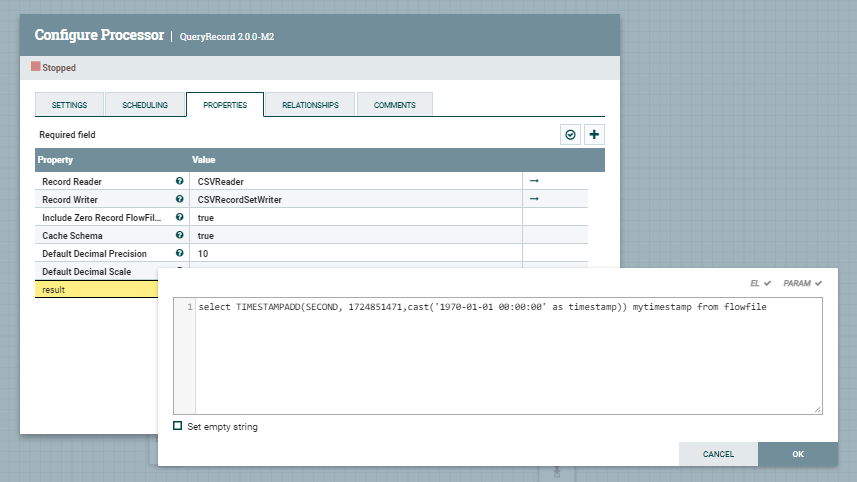This screenshot has height=482, width=857.
Task: Select the CSVReader value cell
Action: (356, 181)
